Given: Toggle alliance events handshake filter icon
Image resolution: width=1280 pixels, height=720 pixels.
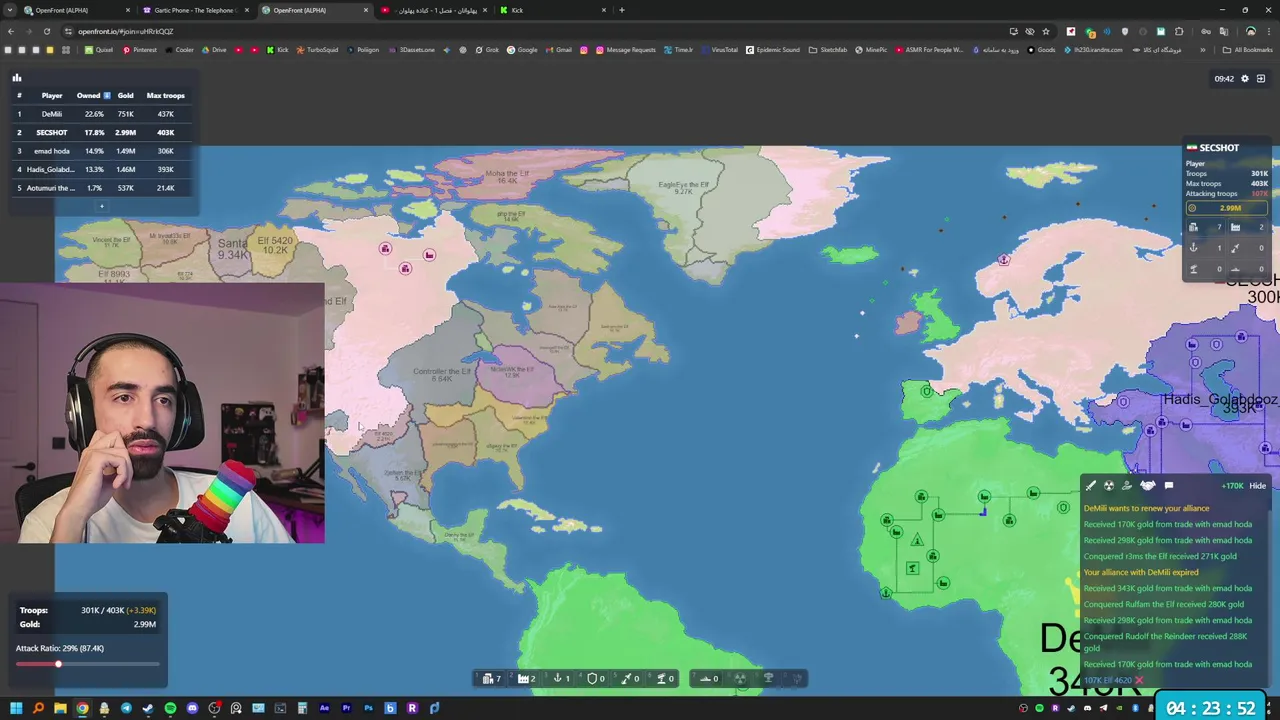Looking at the screenshot, I should pyautogui.click(x=1148, y=486).
